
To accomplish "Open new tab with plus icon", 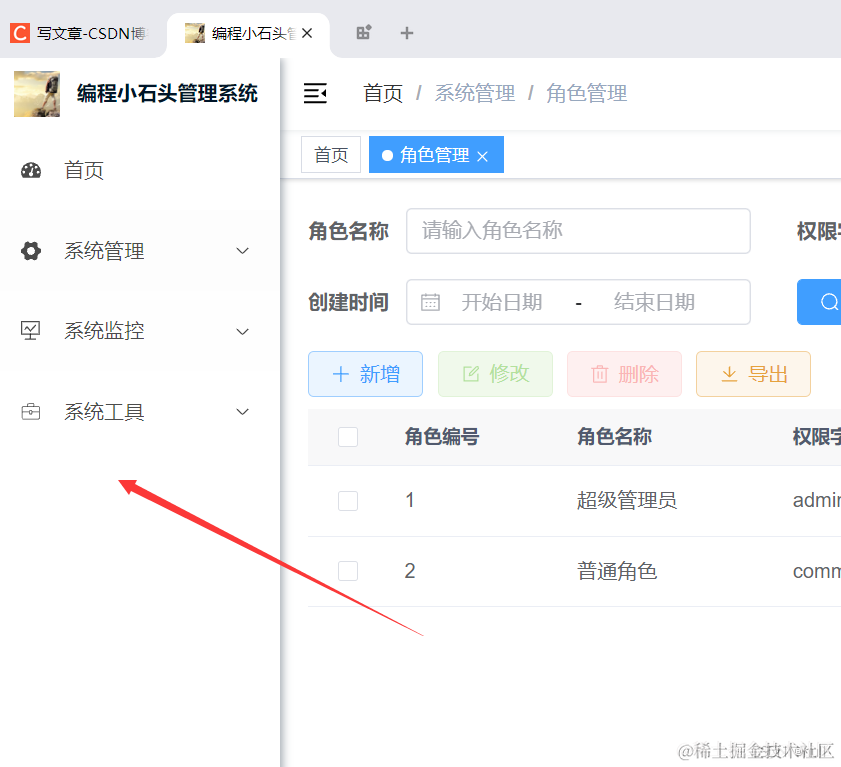I will (x=406, y=33).
